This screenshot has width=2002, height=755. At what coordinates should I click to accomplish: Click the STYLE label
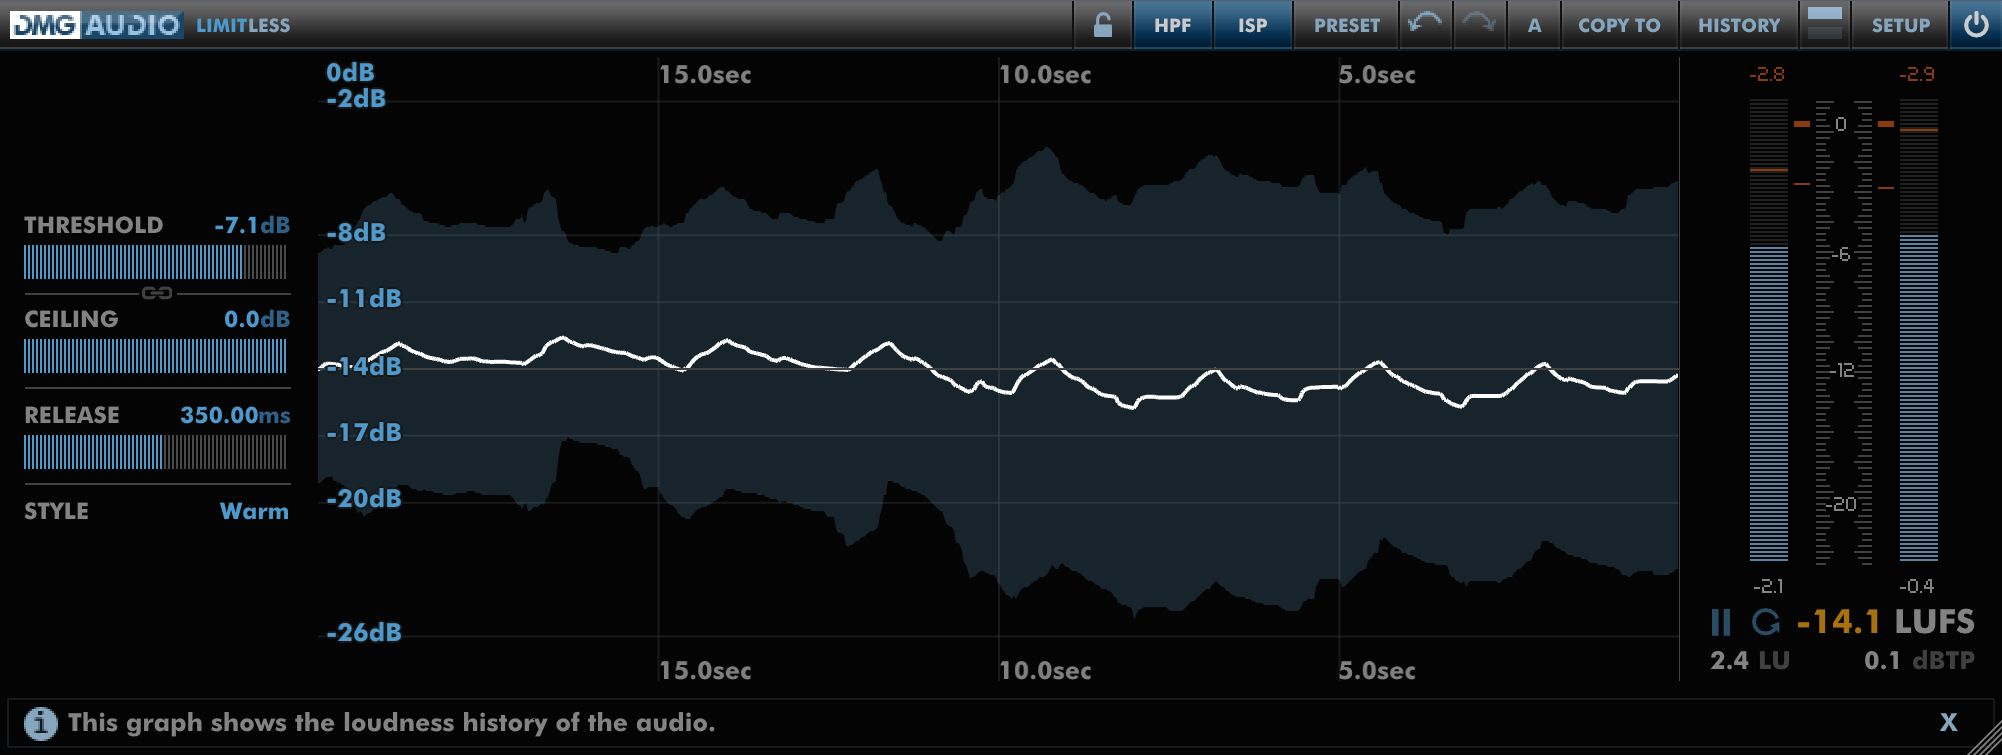point(56,511)
